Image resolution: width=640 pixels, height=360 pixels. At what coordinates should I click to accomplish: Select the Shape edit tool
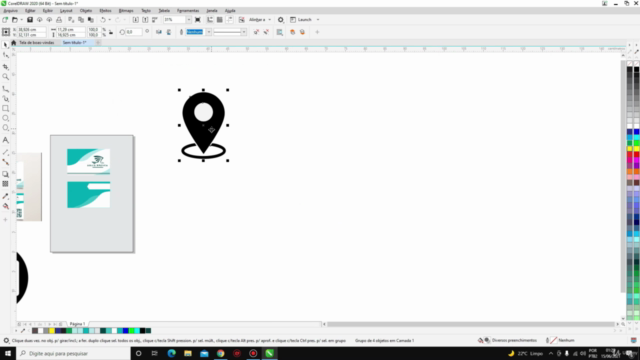pyautogui.click(x=5, y=55)
